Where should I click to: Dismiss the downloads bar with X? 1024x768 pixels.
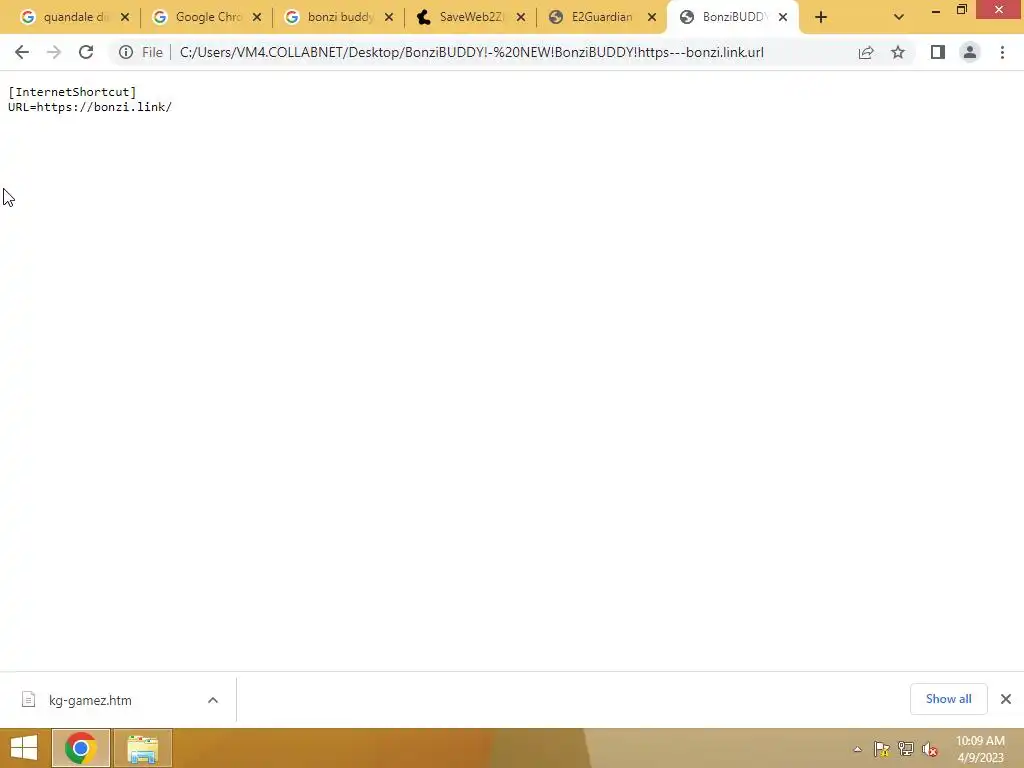1006,699
